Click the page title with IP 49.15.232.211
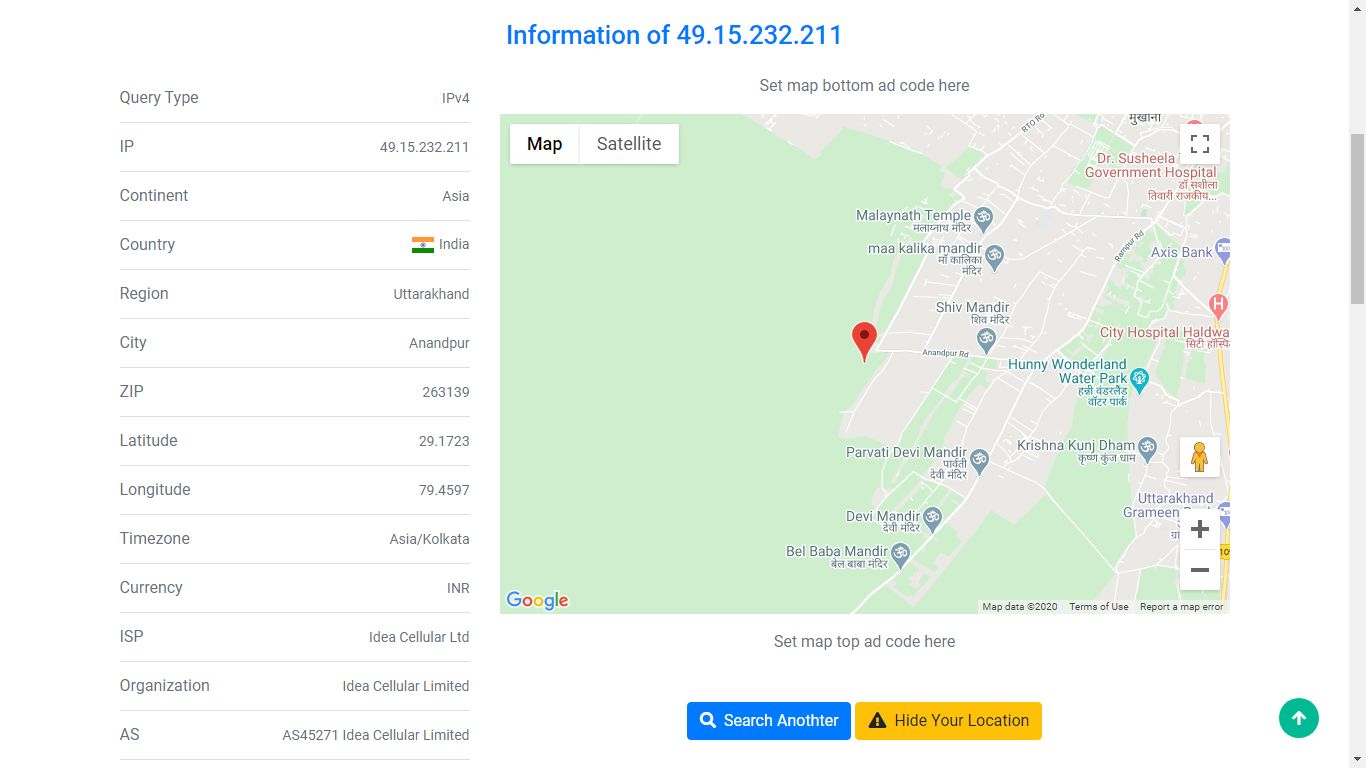1366x768 pixels. (674, 35)
